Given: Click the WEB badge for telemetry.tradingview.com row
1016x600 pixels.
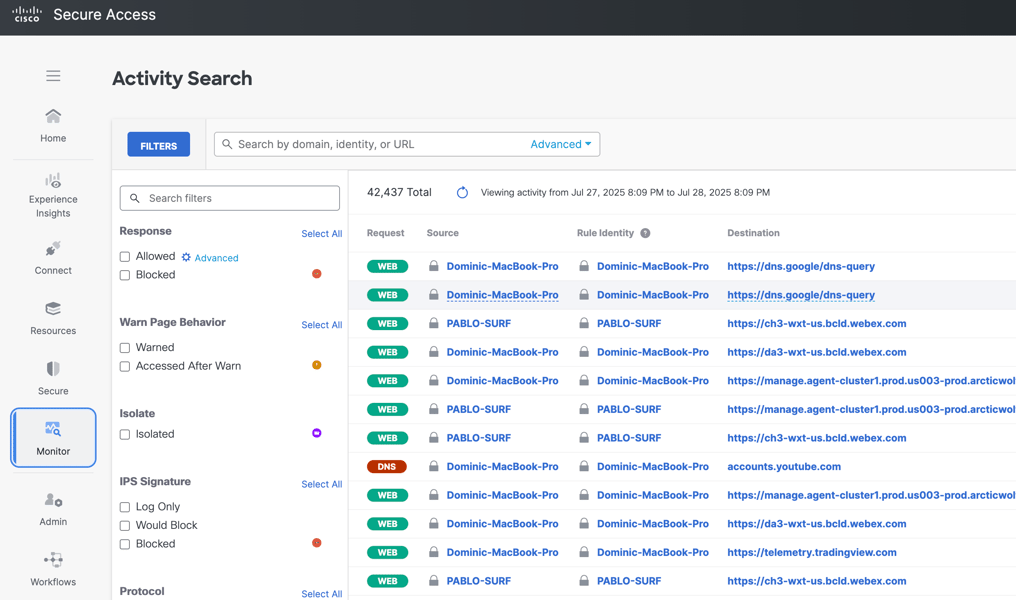Looking at the screenshot, I should (x=387, y=552).
